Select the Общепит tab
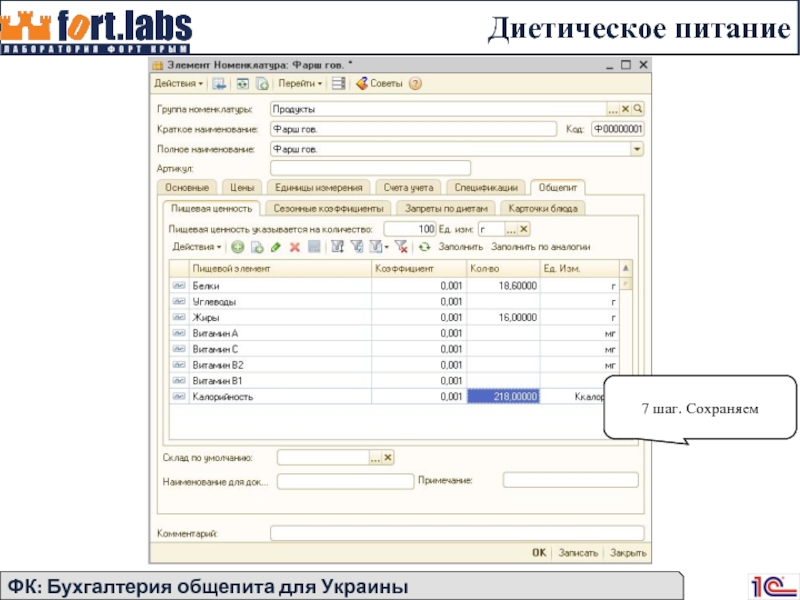This screenshot has height=600, width=800. click(558, 187)
